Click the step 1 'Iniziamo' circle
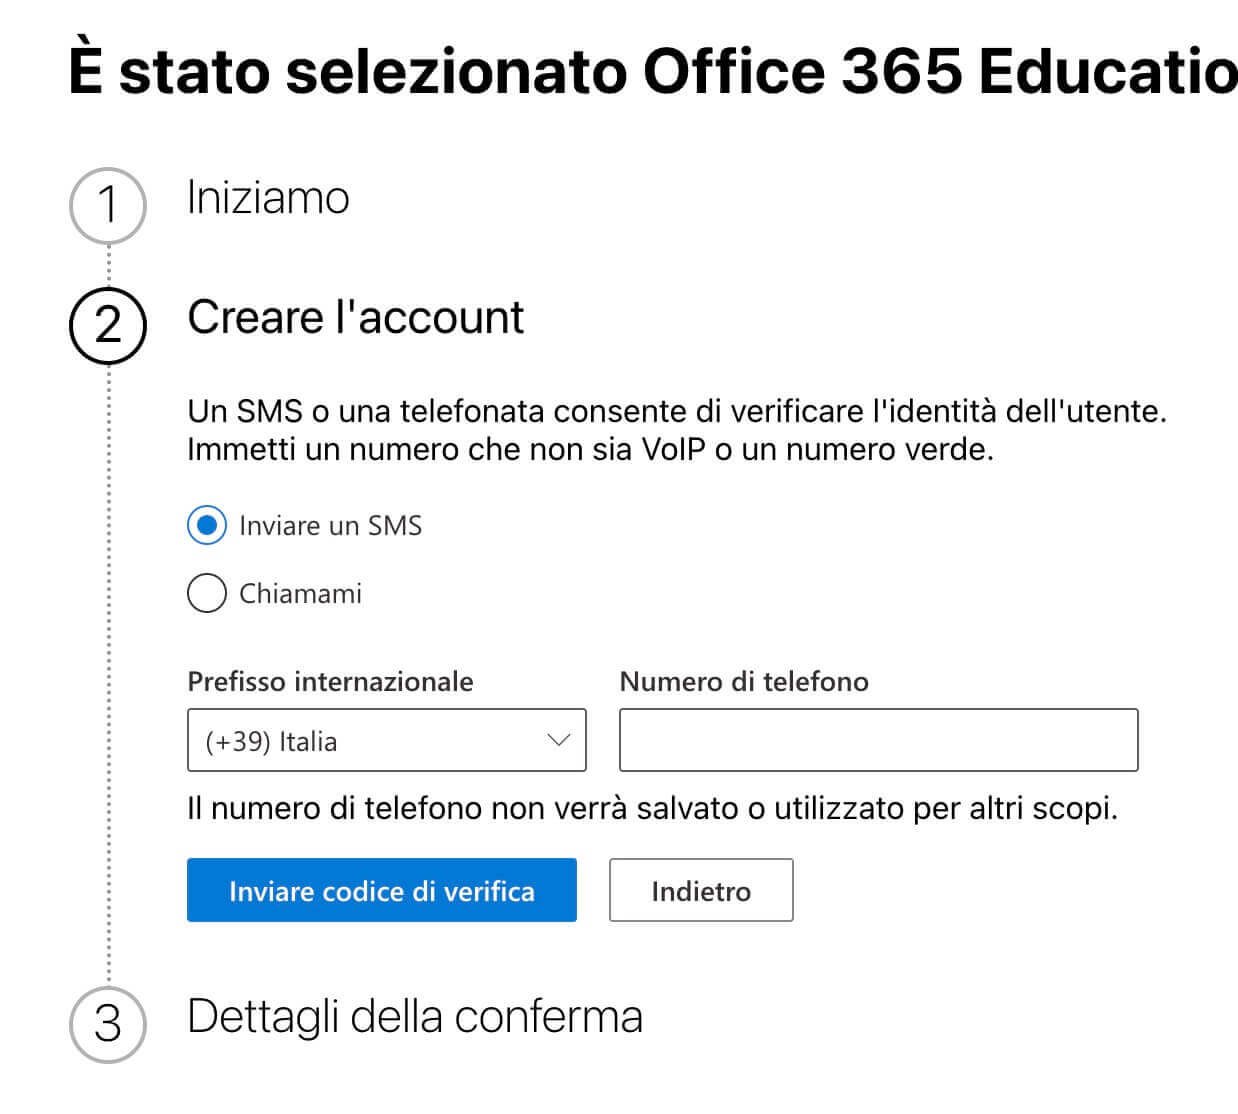 [x=109, y=203]
